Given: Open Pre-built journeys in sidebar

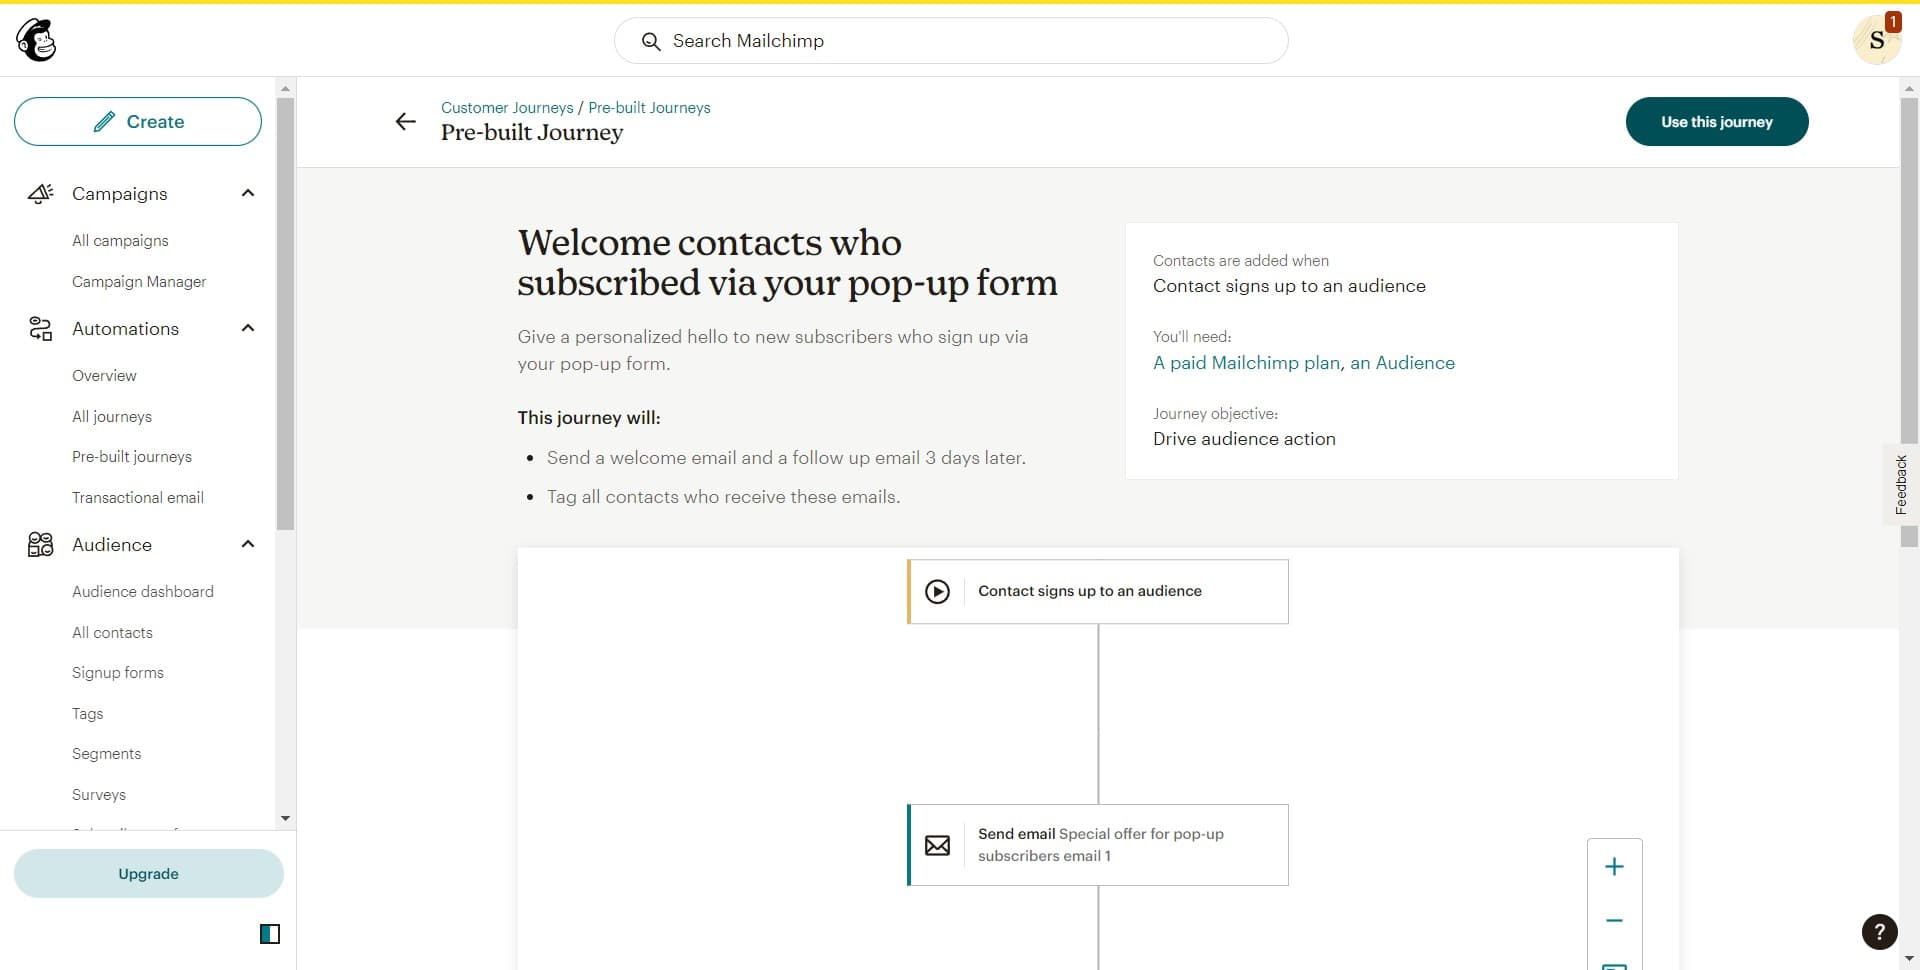Looking at the screenshot, I should tap(132, 456).
